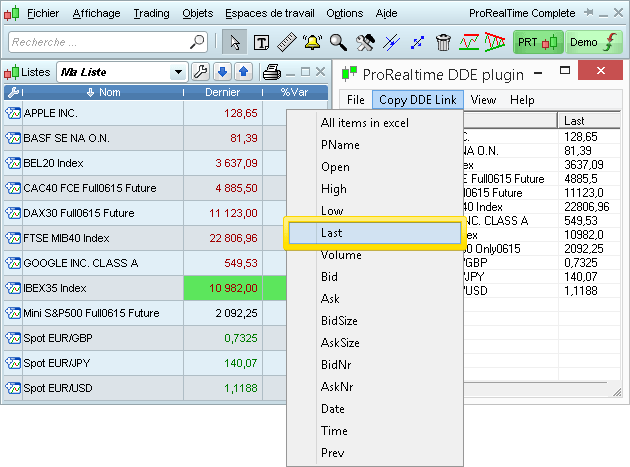The image size is (630, 467).
Task: Choose All items in excel entry
Action: tap(364, 122)
